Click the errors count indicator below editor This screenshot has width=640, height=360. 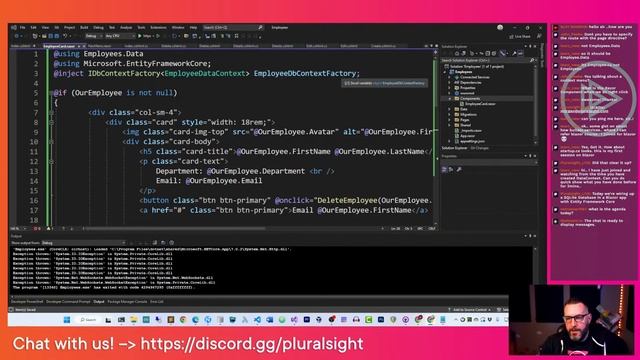pyautogui.click(x=37, y=229)
